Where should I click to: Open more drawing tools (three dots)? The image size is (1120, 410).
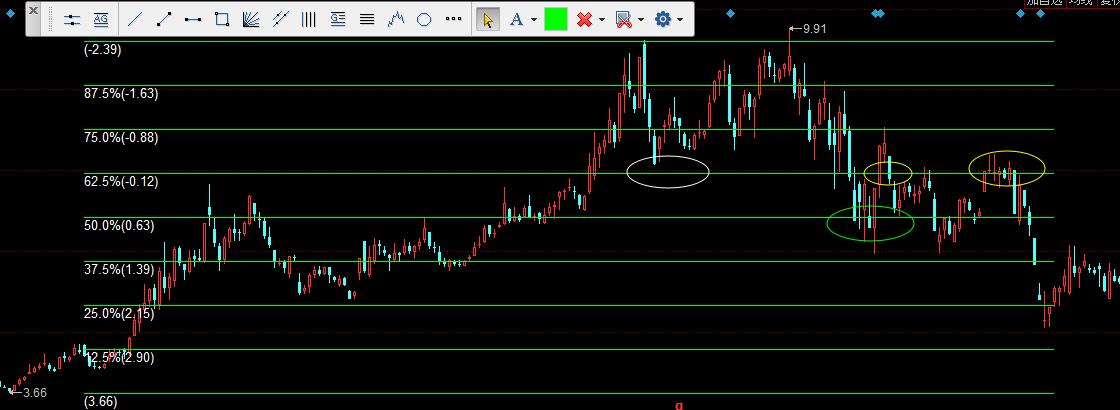[x=453, y=20]
